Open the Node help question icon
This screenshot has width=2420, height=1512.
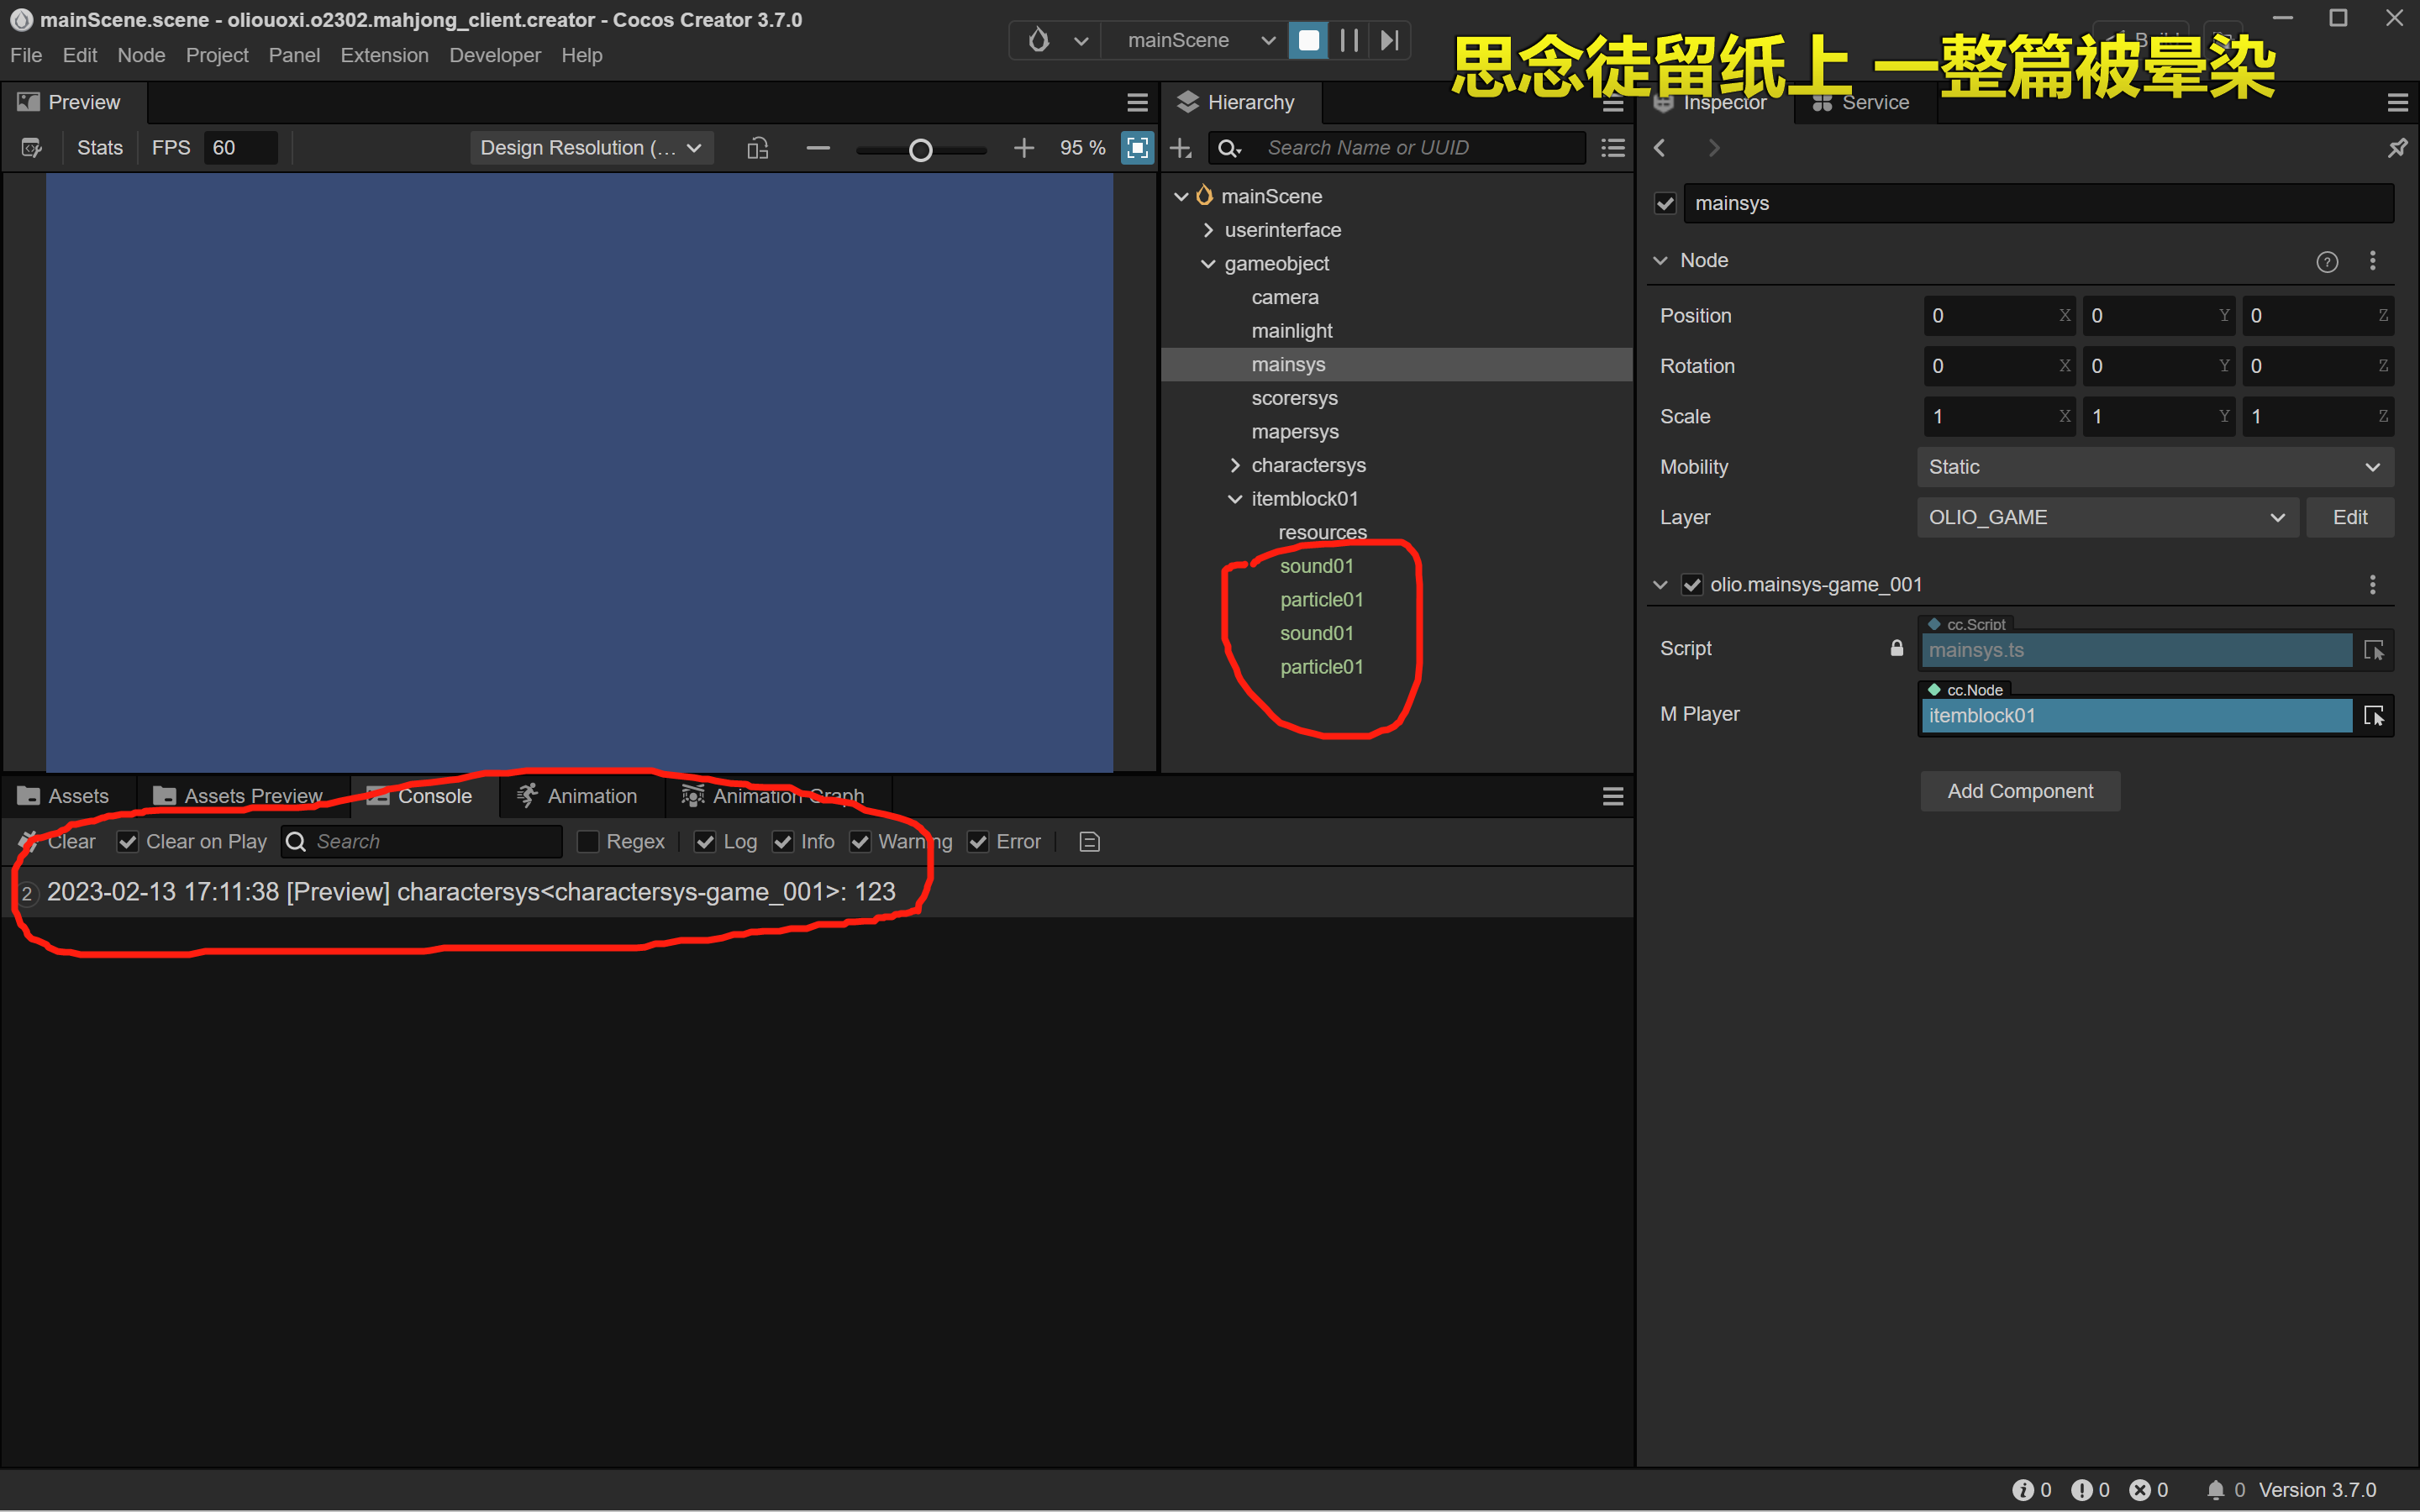(2327, 261)
